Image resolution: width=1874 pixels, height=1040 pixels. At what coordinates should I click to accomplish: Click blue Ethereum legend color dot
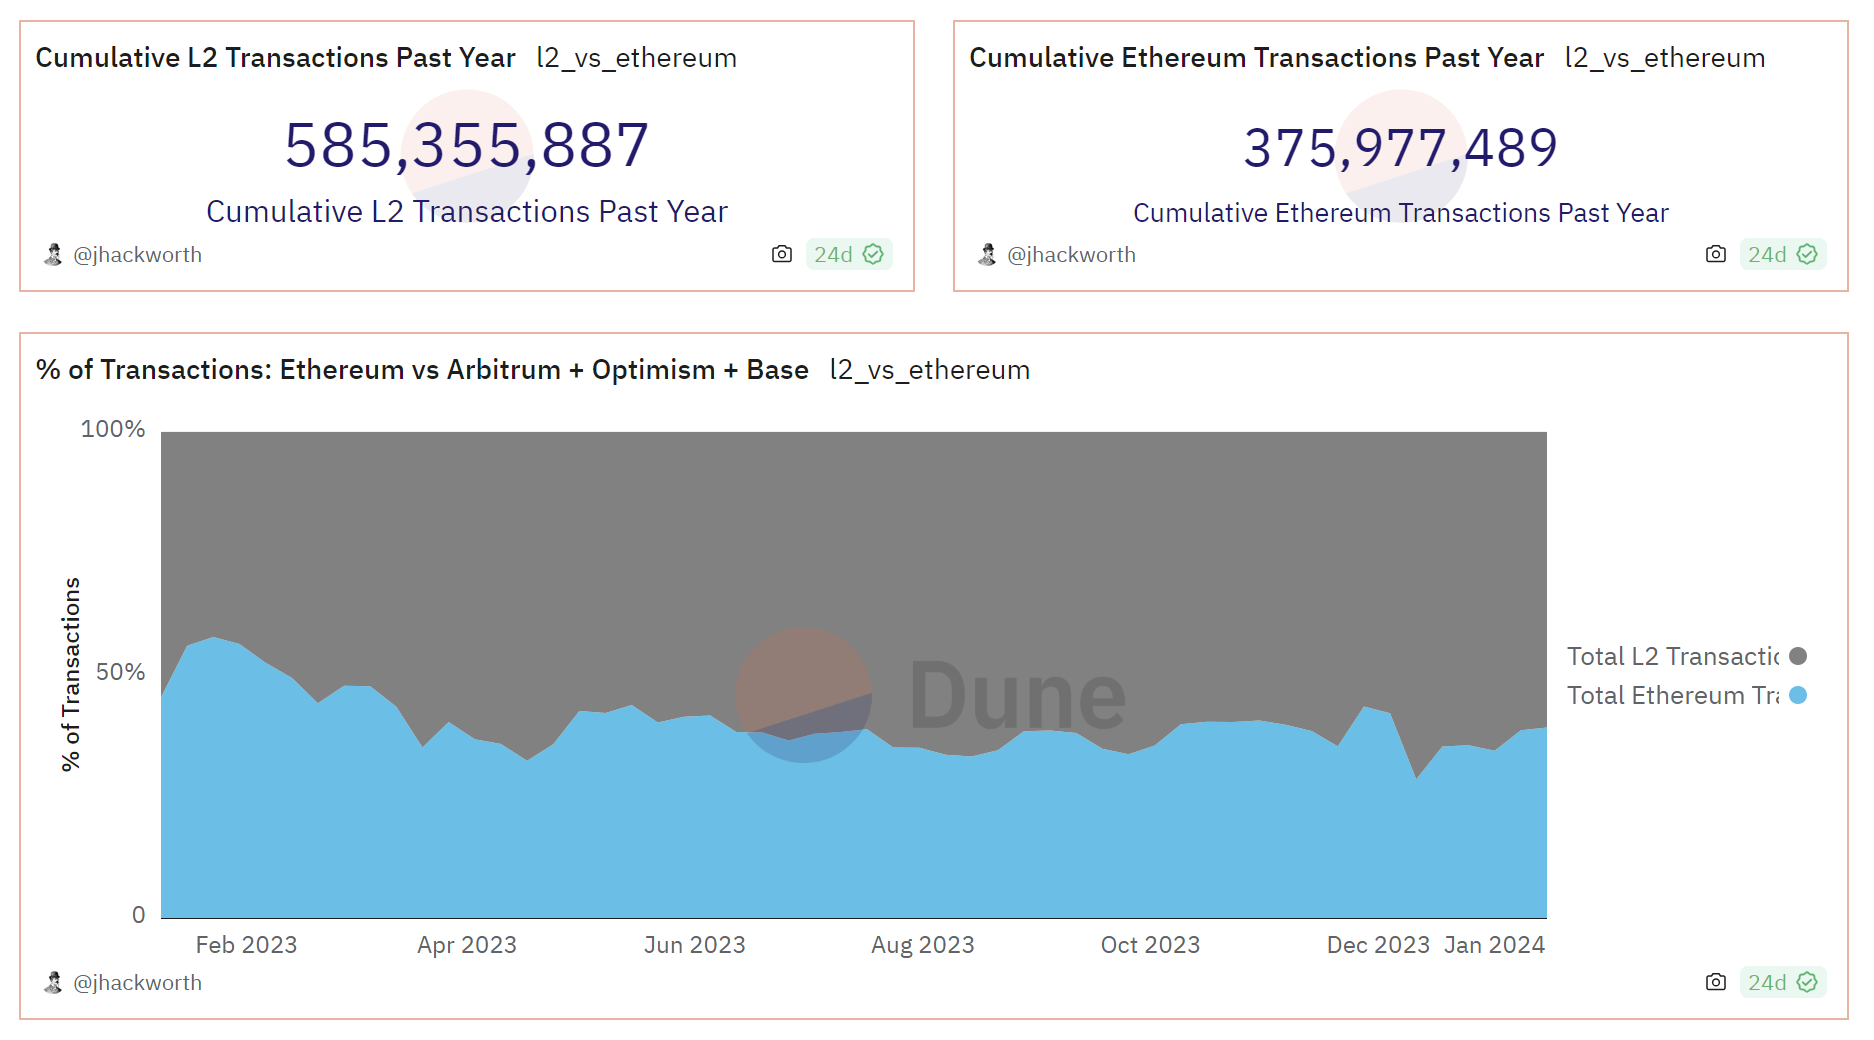click(x=1798, y=695)
